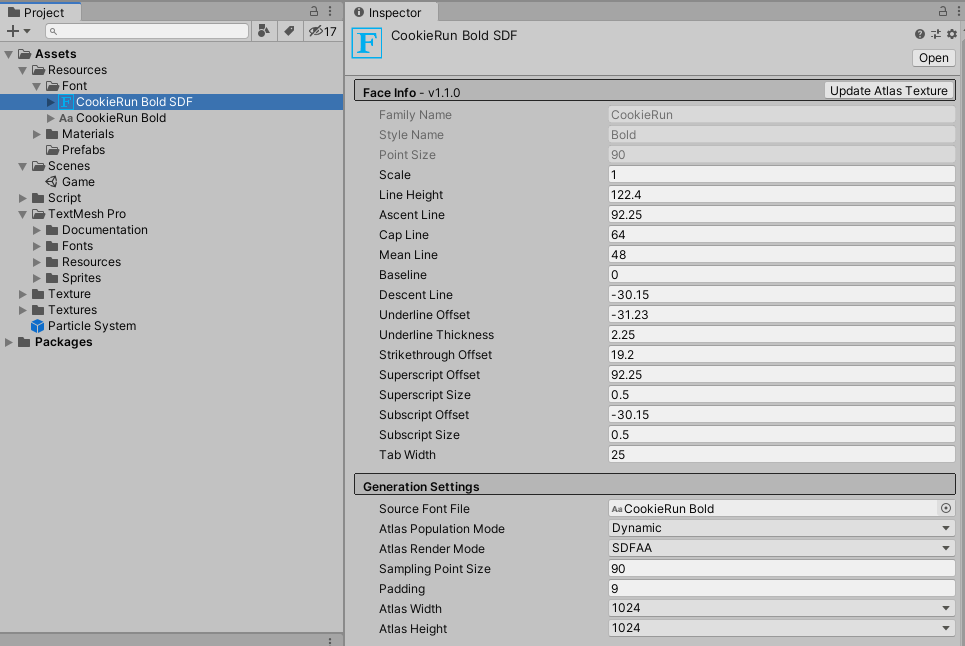Toggle the Inspector lock icon
965x646 pixels.
[x=942, y=11]
